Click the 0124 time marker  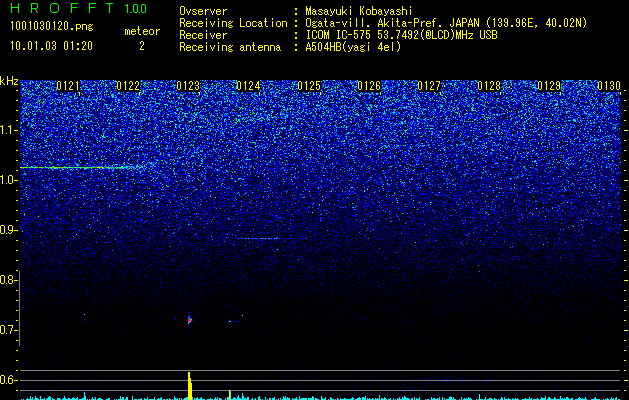coord(248,86)
